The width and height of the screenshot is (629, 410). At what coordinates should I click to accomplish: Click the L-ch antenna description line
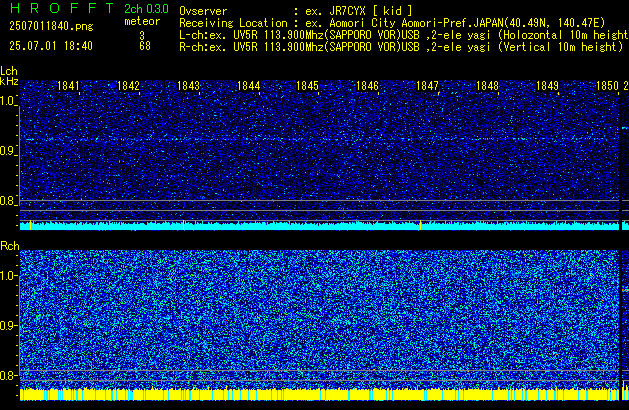pos(404,35)
